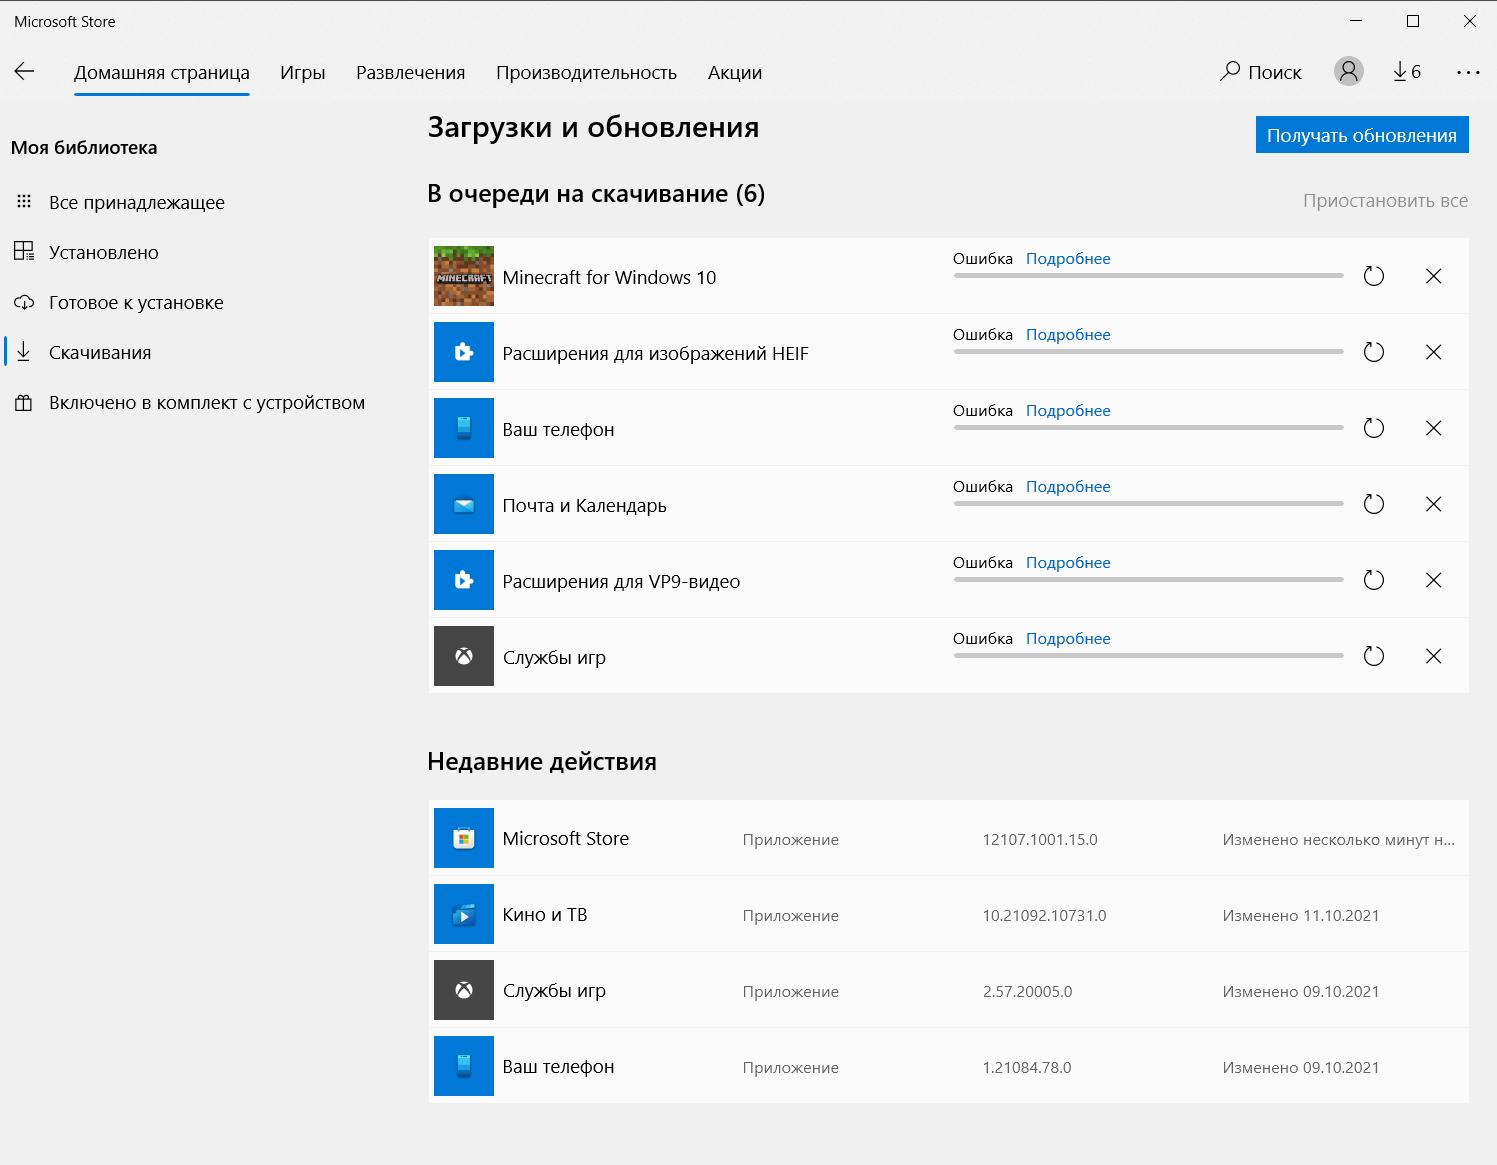Cancel HEIF image extensions download
Screen dimensions: 1497x1165
pyautogui.click(x=1433, y=352)
